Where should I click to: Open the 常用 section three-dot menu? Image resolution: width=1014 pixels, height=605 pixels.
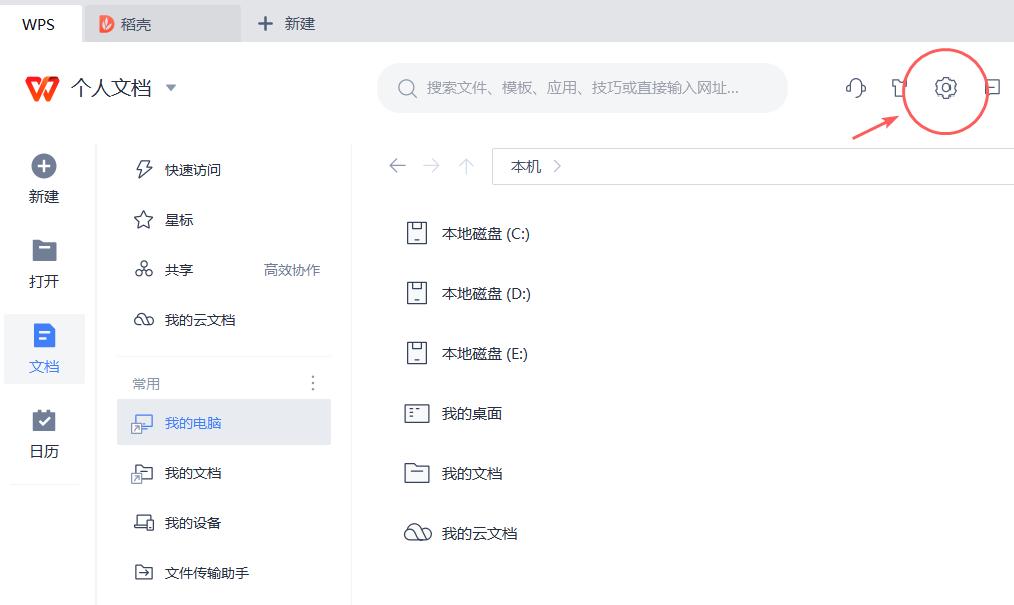click(312, 382)
